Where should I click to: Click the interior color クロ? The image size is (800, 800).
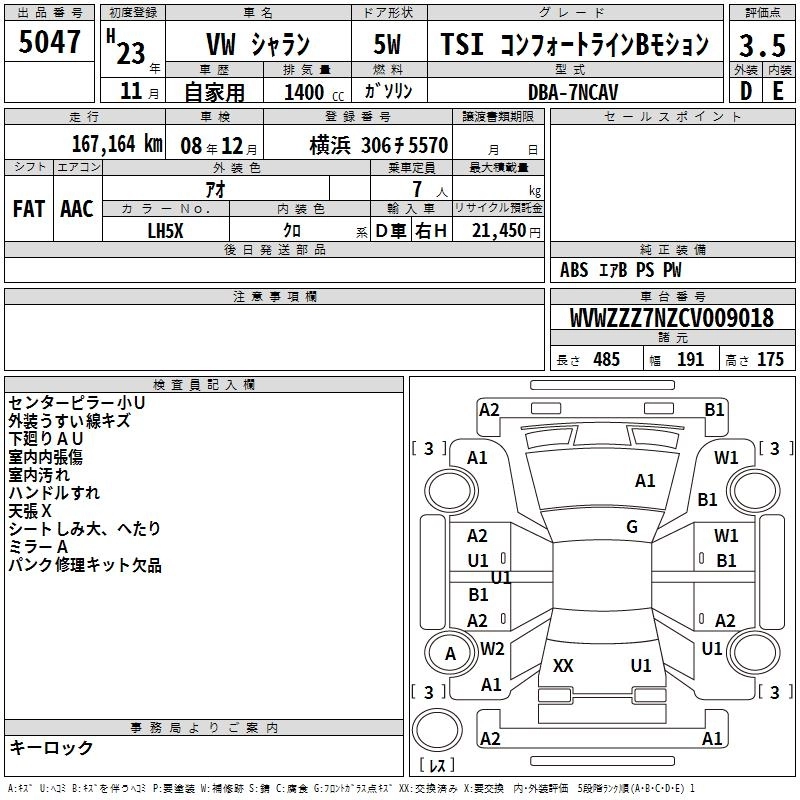point(292,231)
